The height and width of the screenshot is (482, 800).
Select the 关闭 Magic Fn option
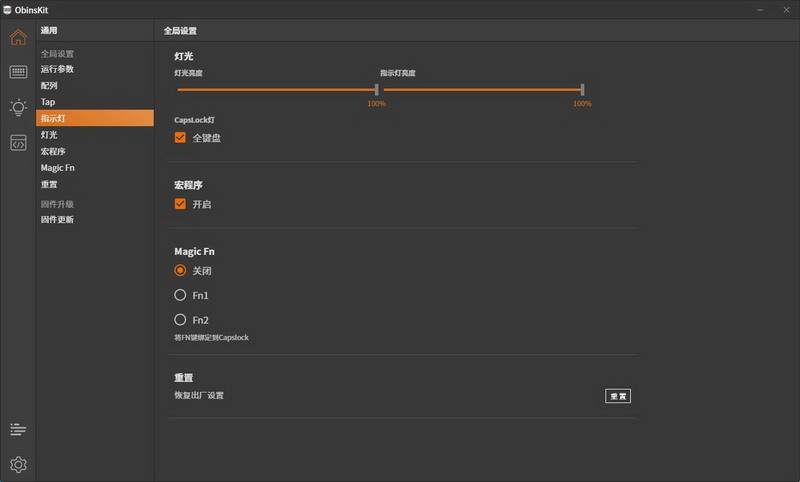(181, 270)
